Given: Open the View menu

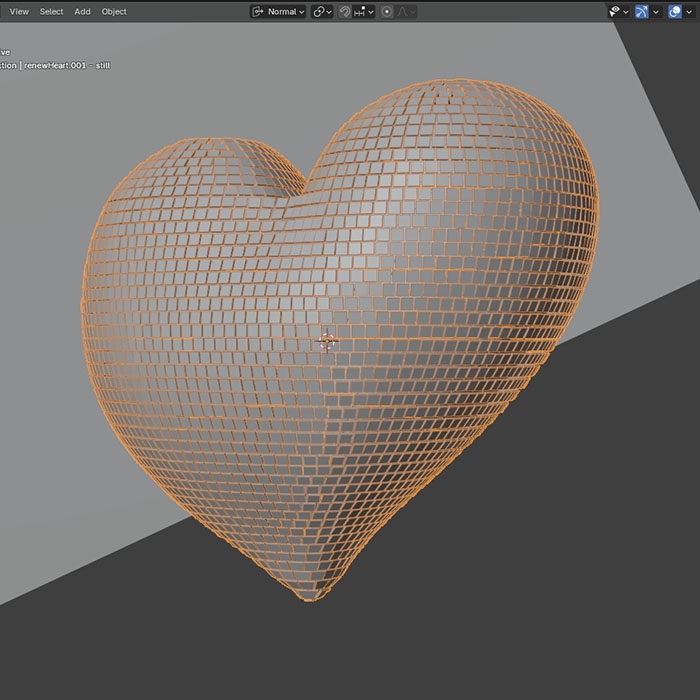Looking at the screenshot, I should pos(19,12).
